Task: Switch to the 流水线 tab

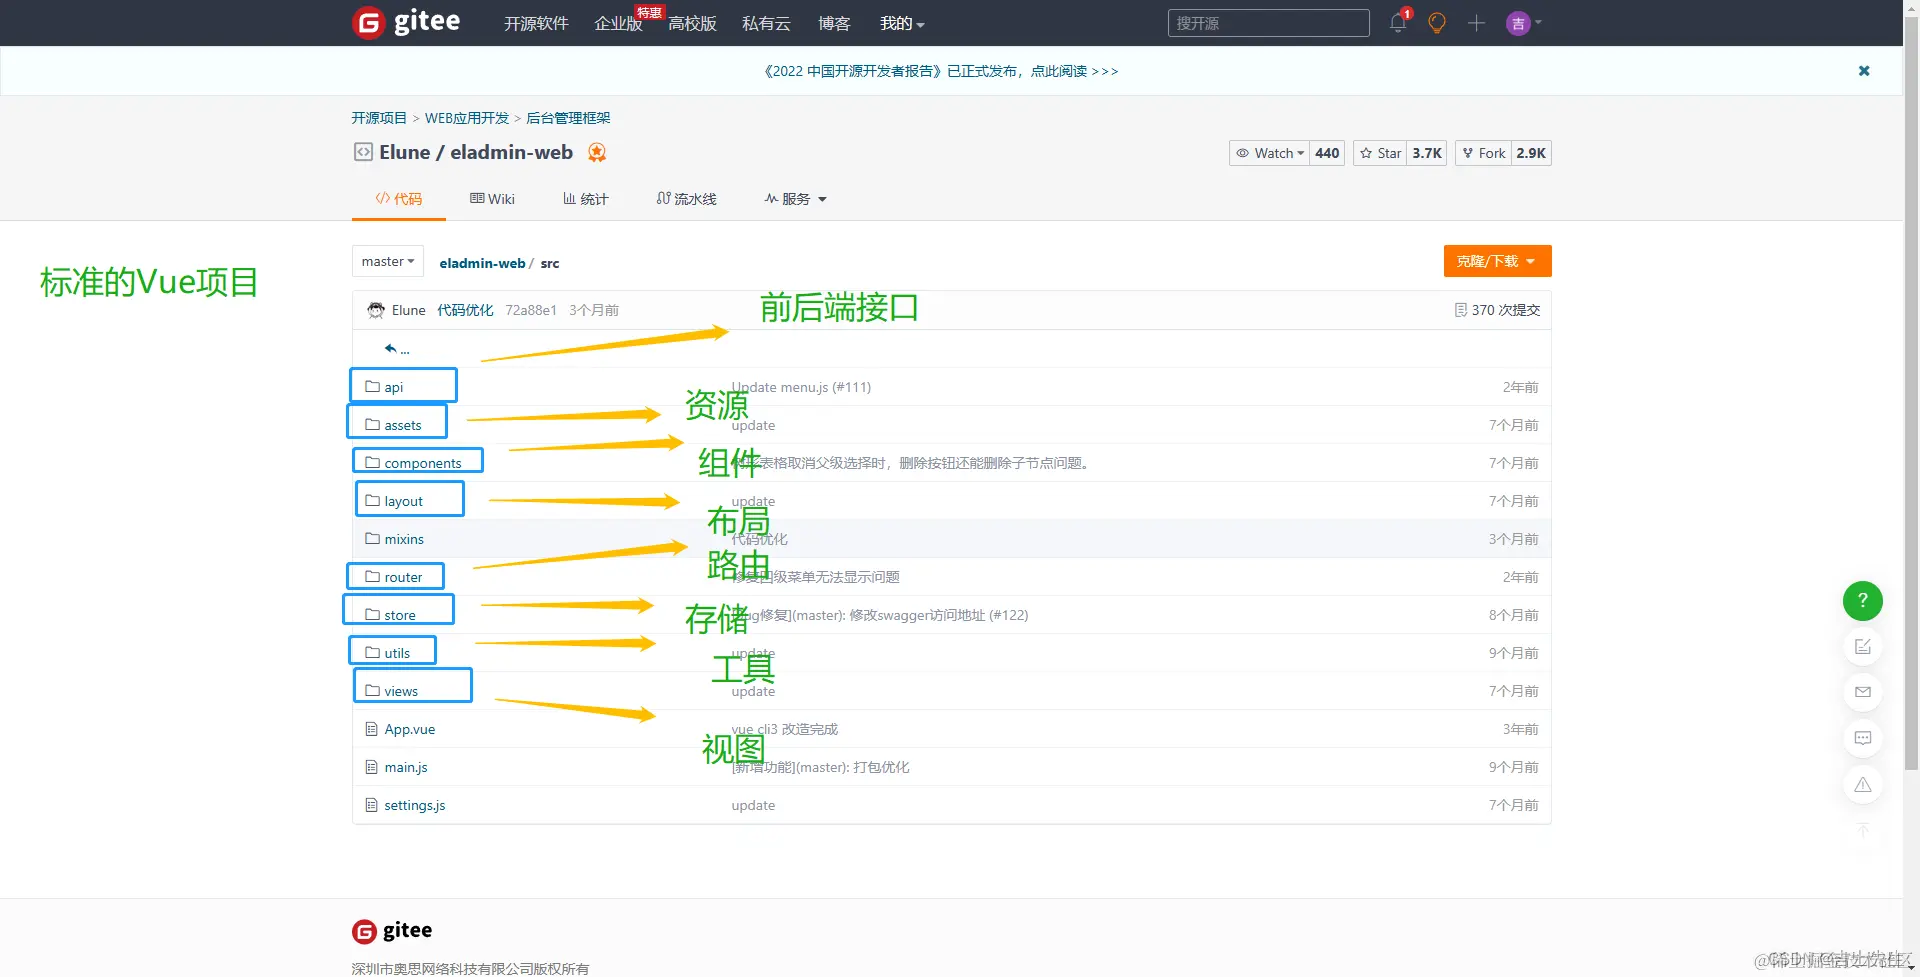Action: tap(686, 199)
